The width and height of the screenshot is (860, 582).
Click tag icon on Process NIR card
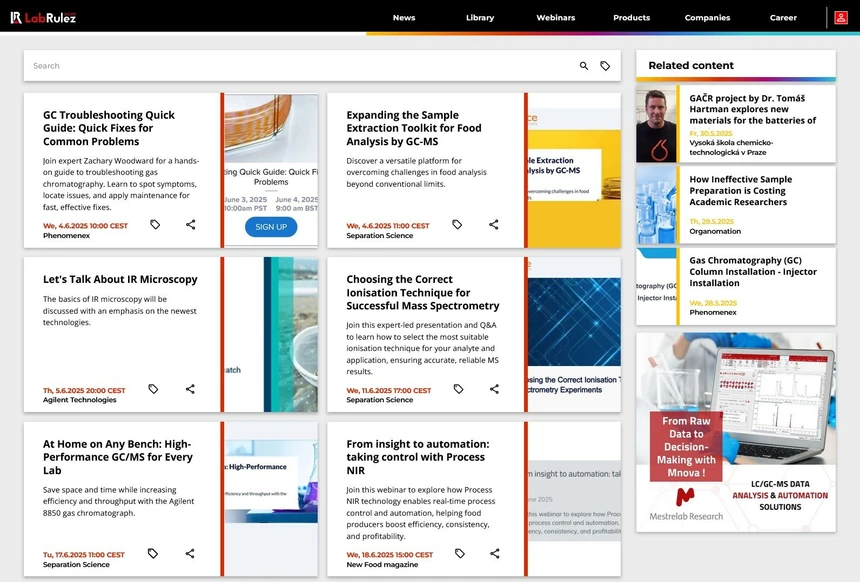point(460,553)
